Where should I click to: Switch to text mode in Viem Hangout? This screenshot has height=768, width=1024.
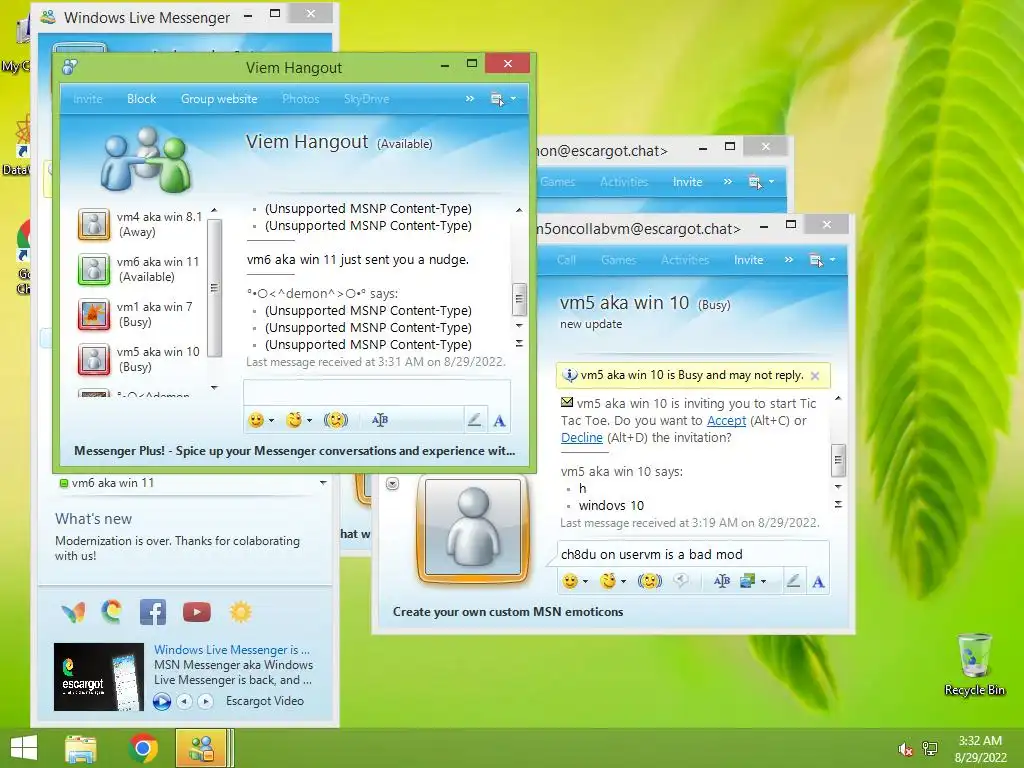pyautogui.click(x=500, y=421)
